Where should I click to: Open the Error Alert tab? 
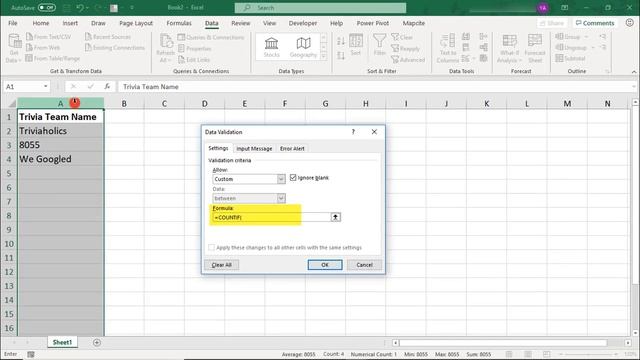click(292, 149)
